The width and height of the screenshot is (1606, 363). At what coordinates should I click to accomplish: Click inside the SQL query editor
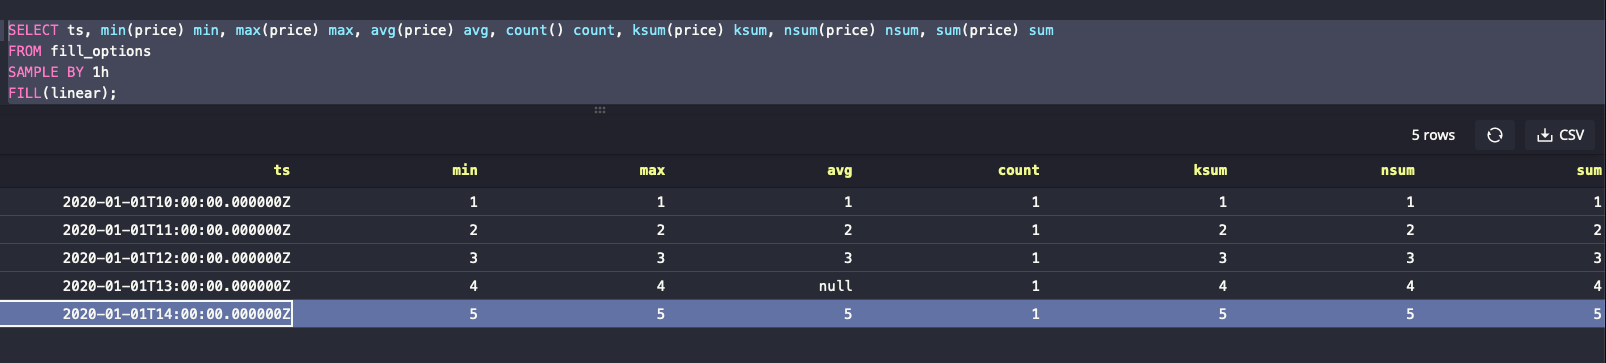803,61
